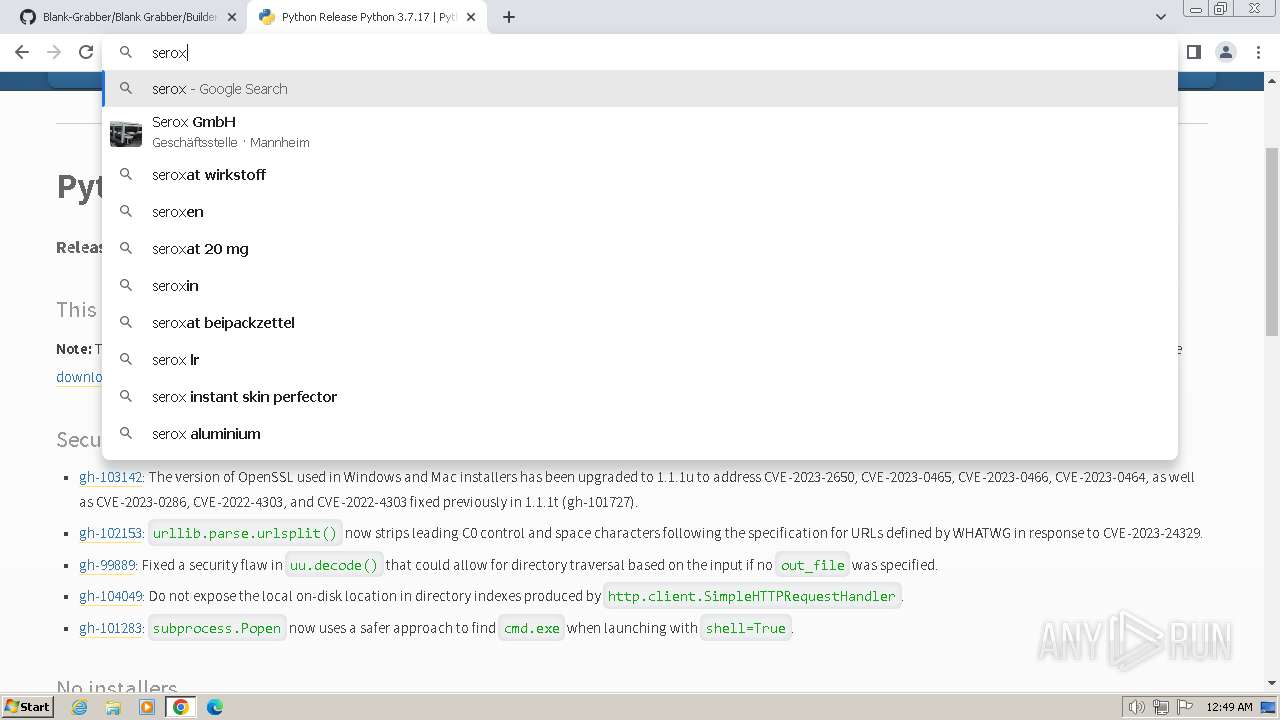Click the urllib.parse.urlsplit() code text
This screenshot has height=720, width=1280.
245,533
